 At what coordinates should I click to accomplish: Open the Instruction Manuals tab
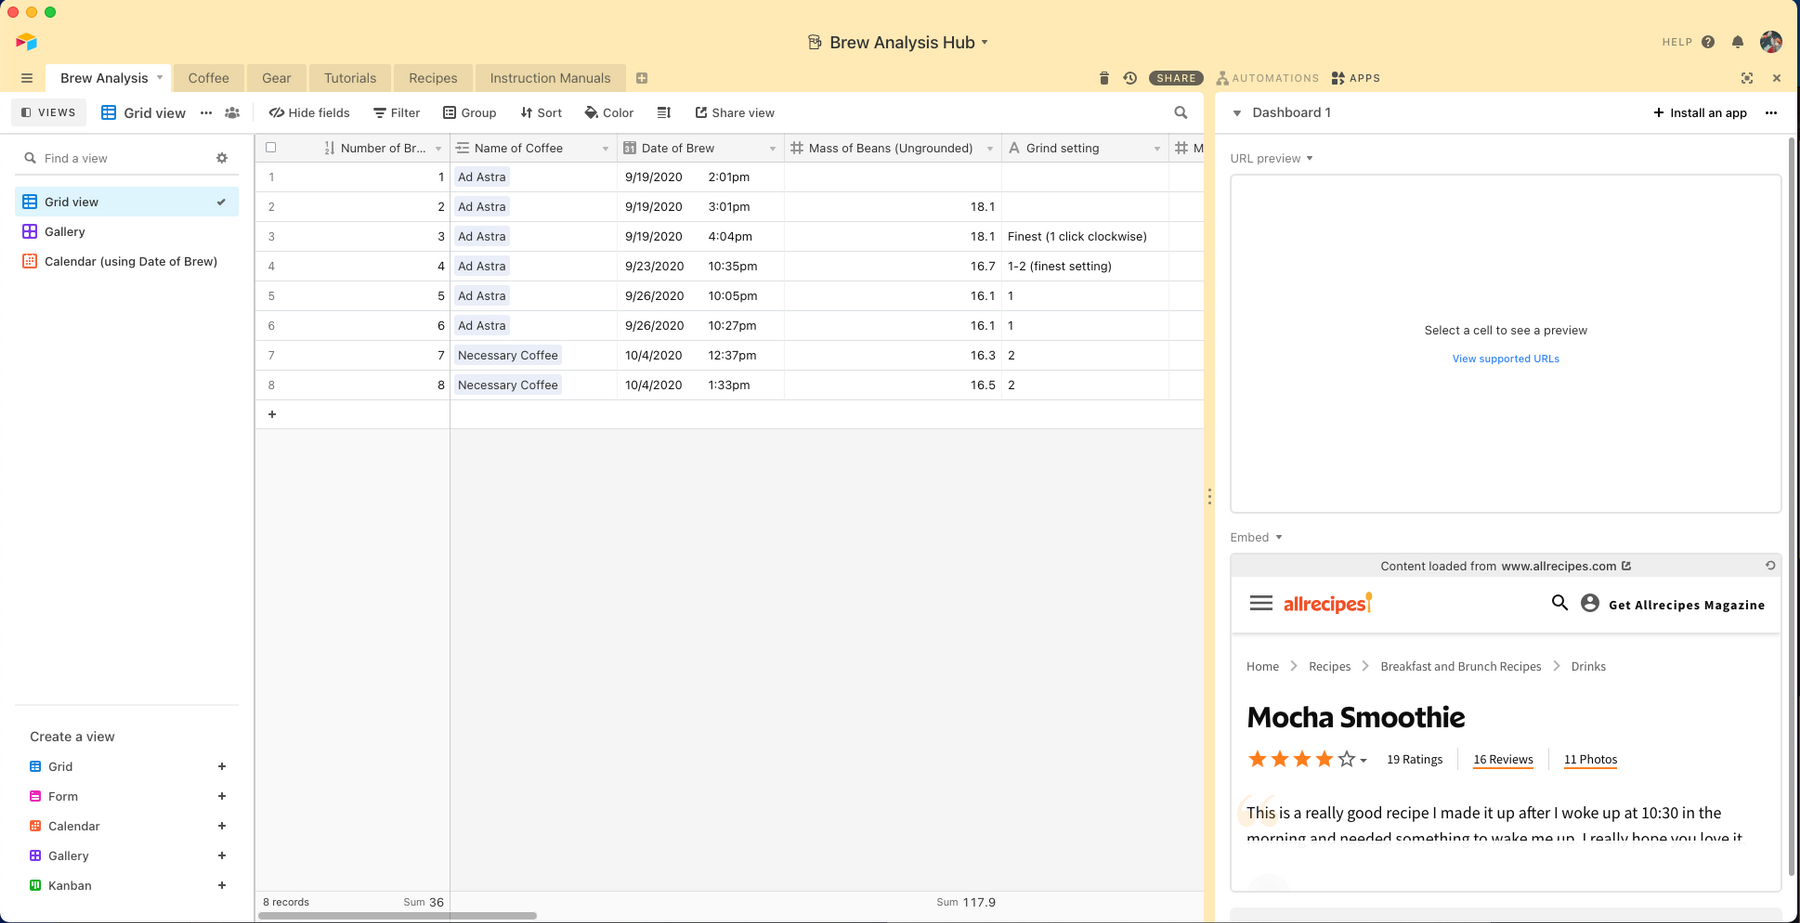[x=549, y=78]
